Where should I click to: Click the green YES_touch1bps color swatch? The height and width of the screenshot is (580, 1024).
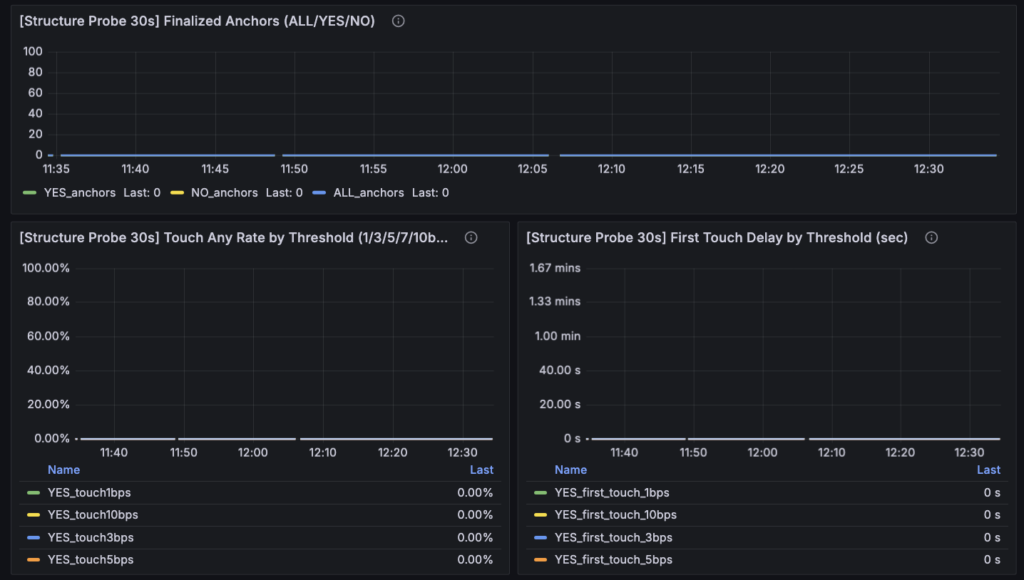click(x=33, y=493)
